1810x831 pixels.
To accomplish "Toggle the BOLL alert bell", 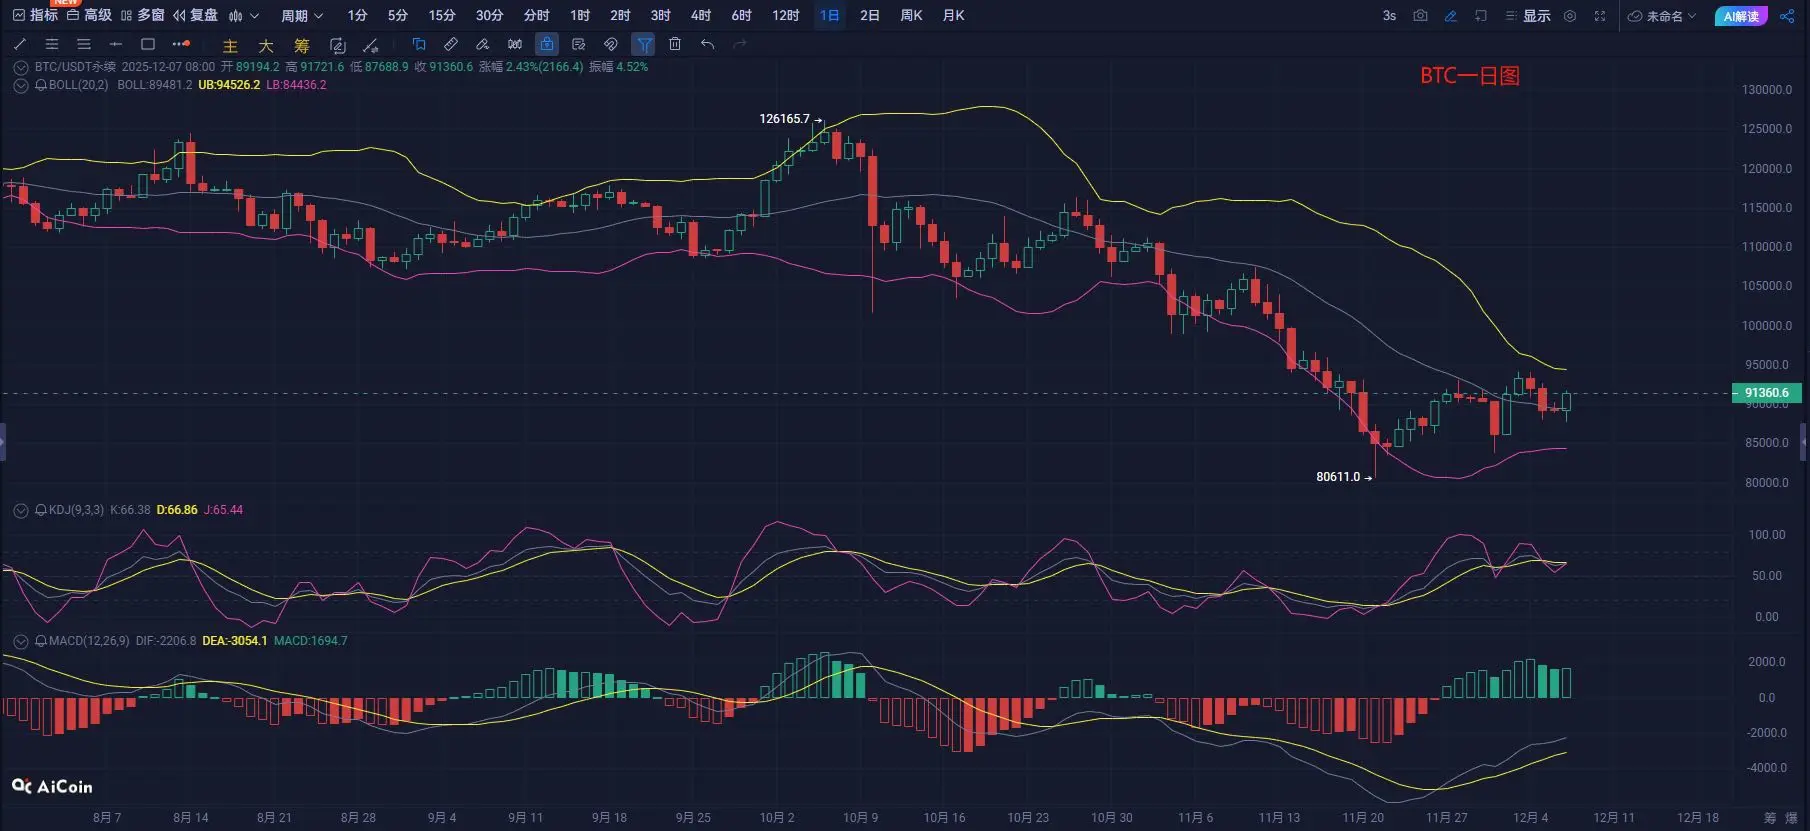I will (41, 85).
